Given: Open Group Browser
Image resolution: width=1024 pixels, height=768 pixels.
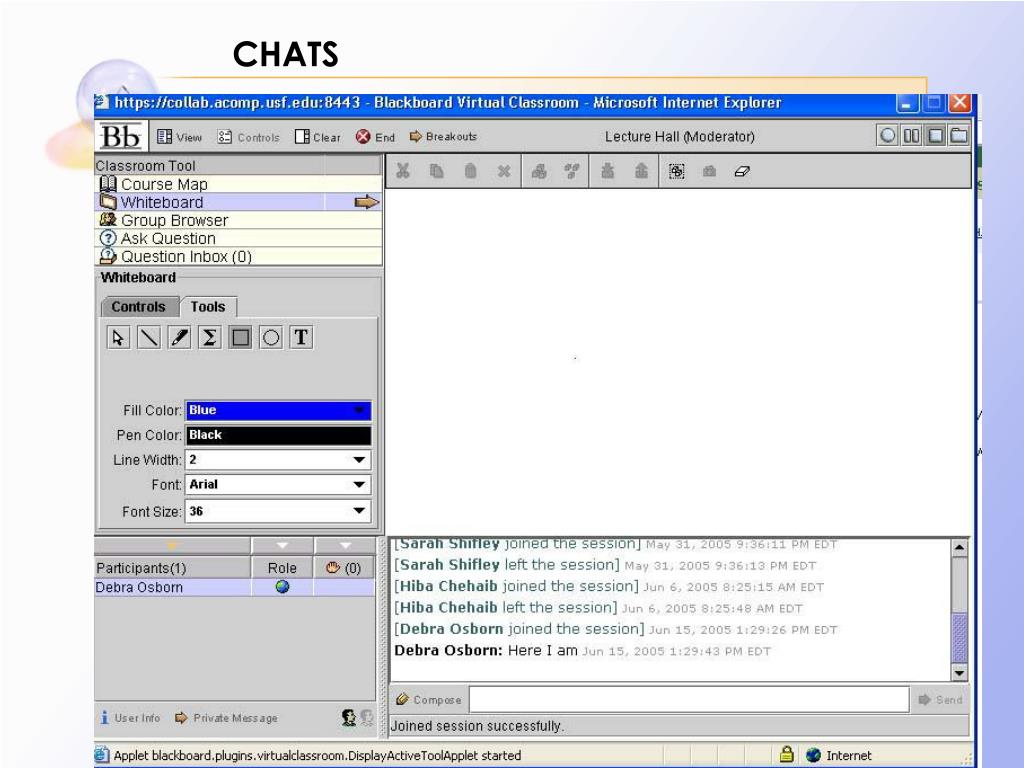Looking at the screenshot, I should click(x=238, y=221).
